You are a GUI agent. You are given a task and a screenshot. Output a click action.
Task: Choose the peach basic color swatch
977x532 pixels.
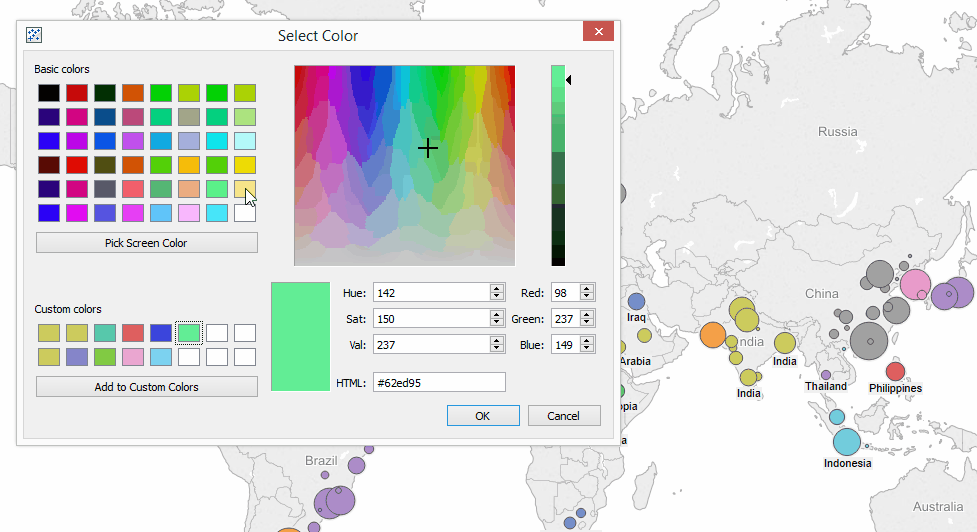189,189
